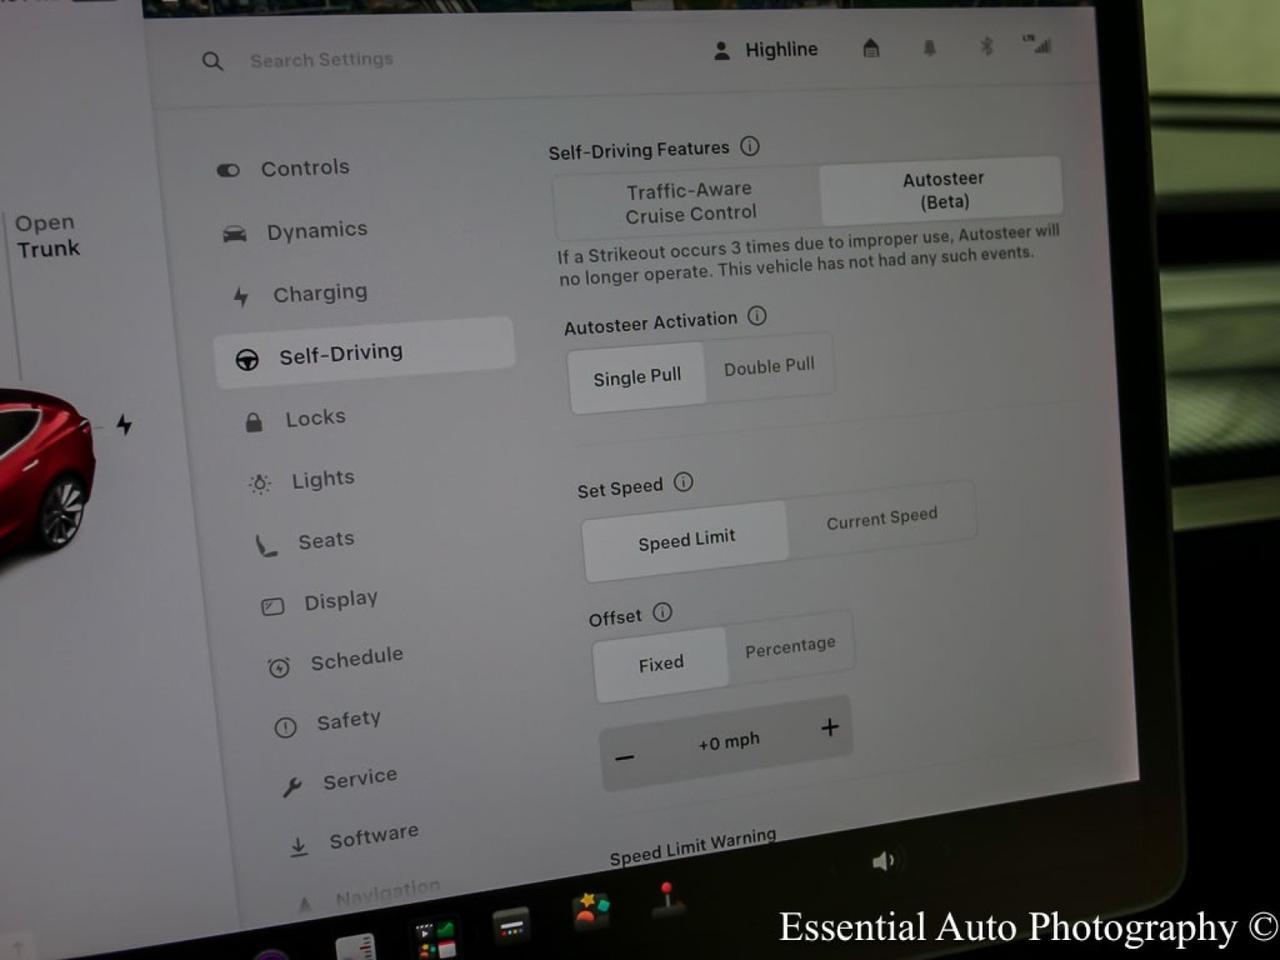The image size is (1280, 960).
Task: Choose Fixed offset type
Action: [661, 664]
